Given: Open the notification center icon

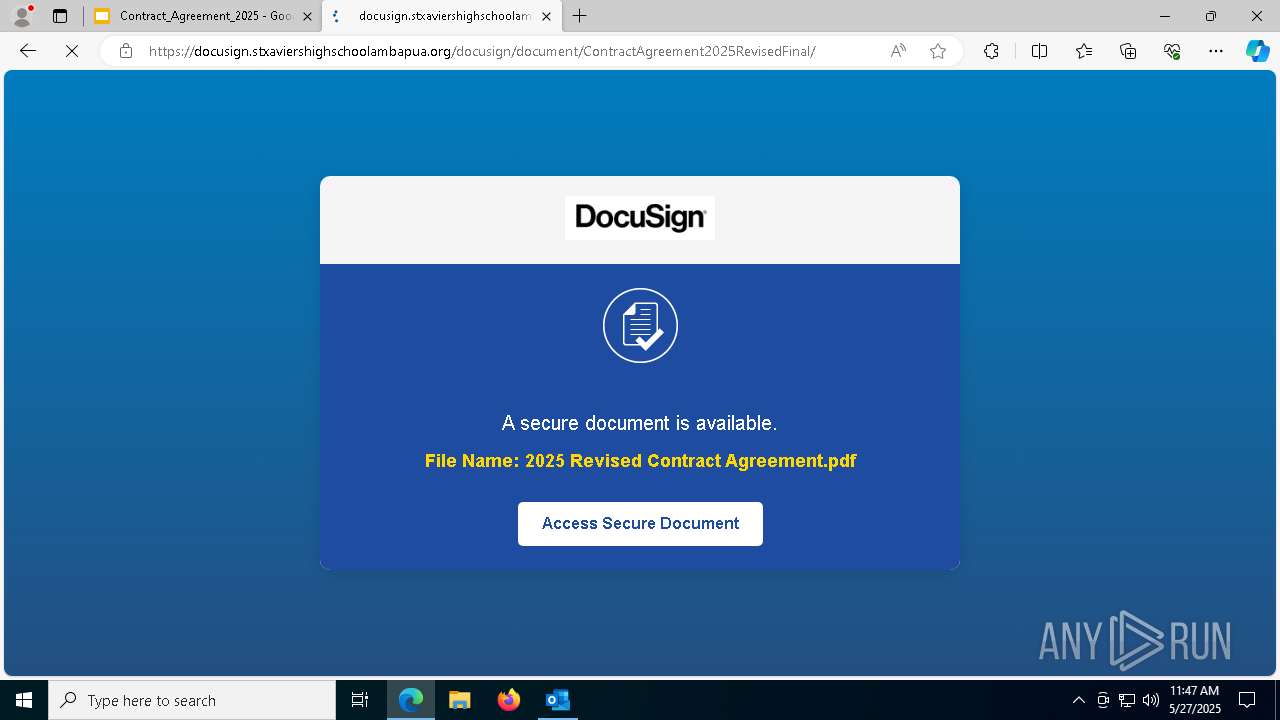Looking at the screenshot, I should 1247,700.
